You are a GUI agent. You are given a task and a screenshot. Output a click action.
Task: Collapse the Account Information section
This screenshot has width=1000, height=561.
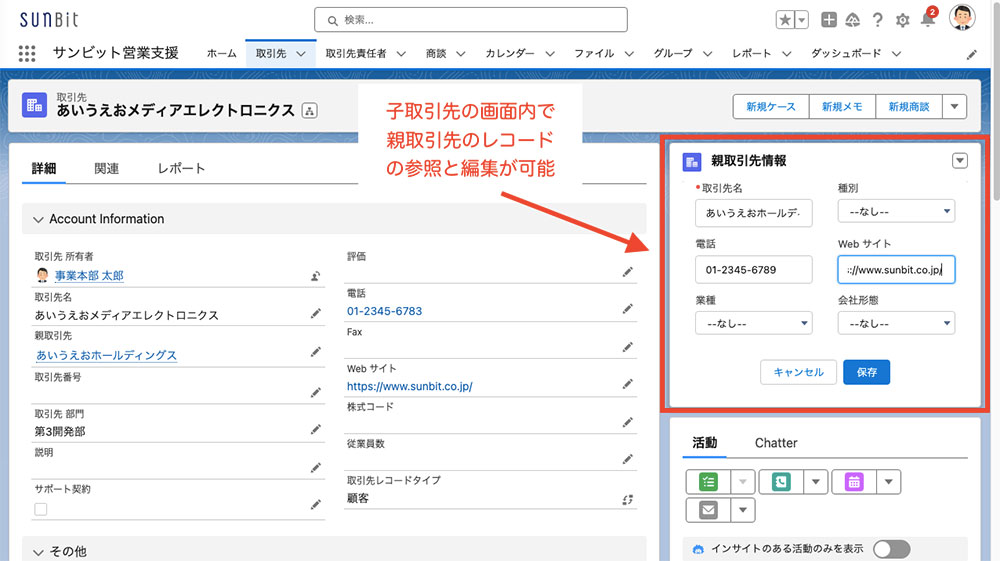(x=38, y=219)
